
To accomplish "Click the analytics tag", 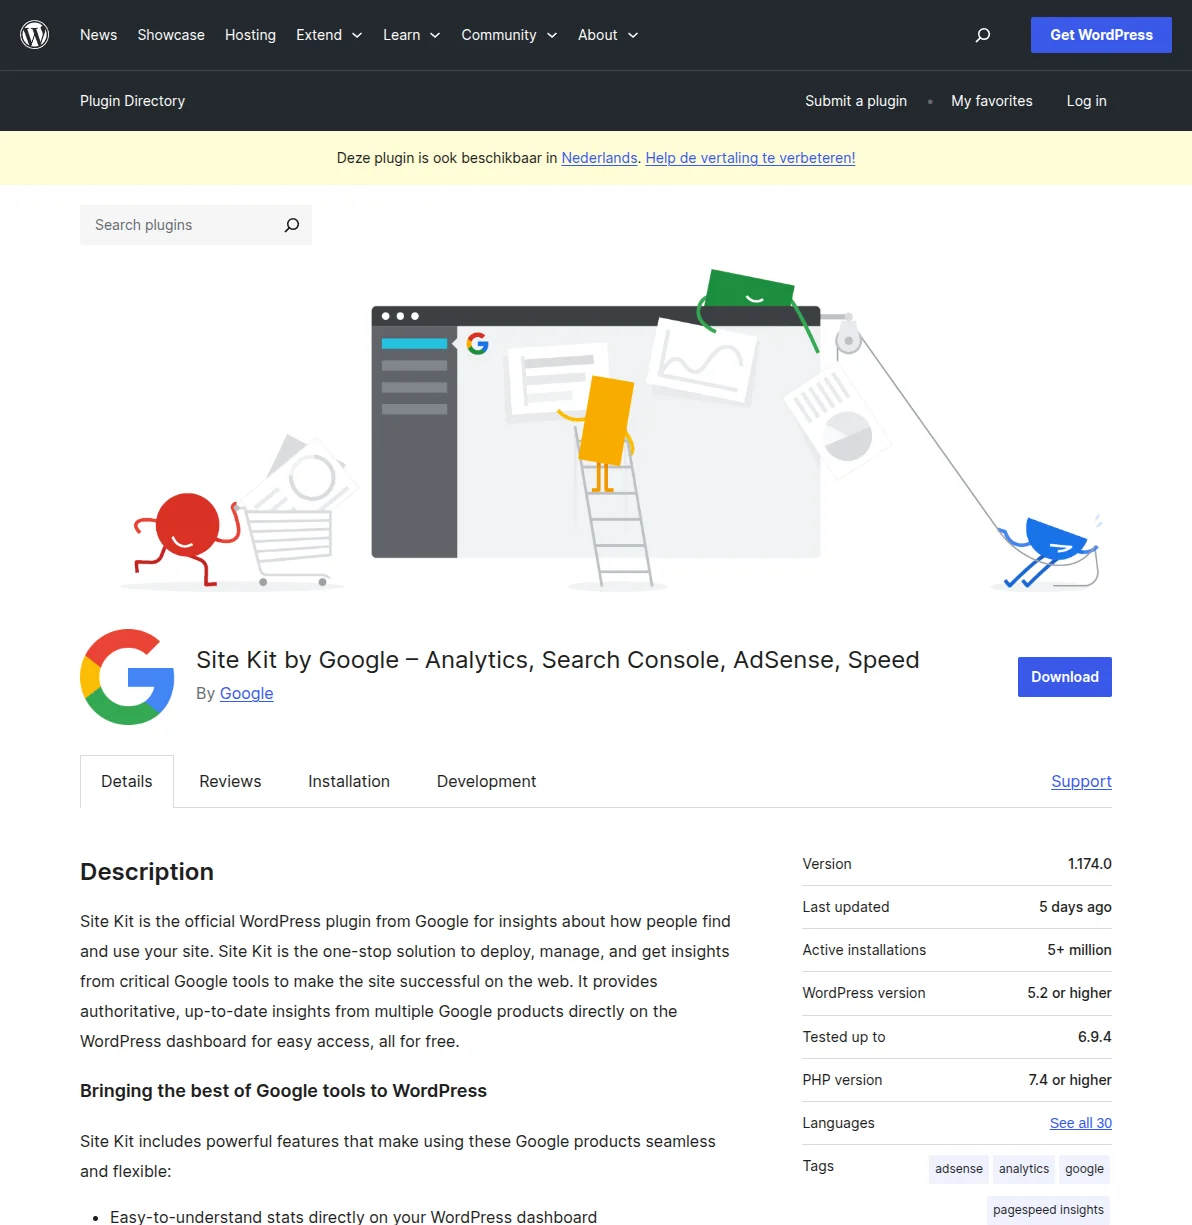I will tap(1023, 1169).
